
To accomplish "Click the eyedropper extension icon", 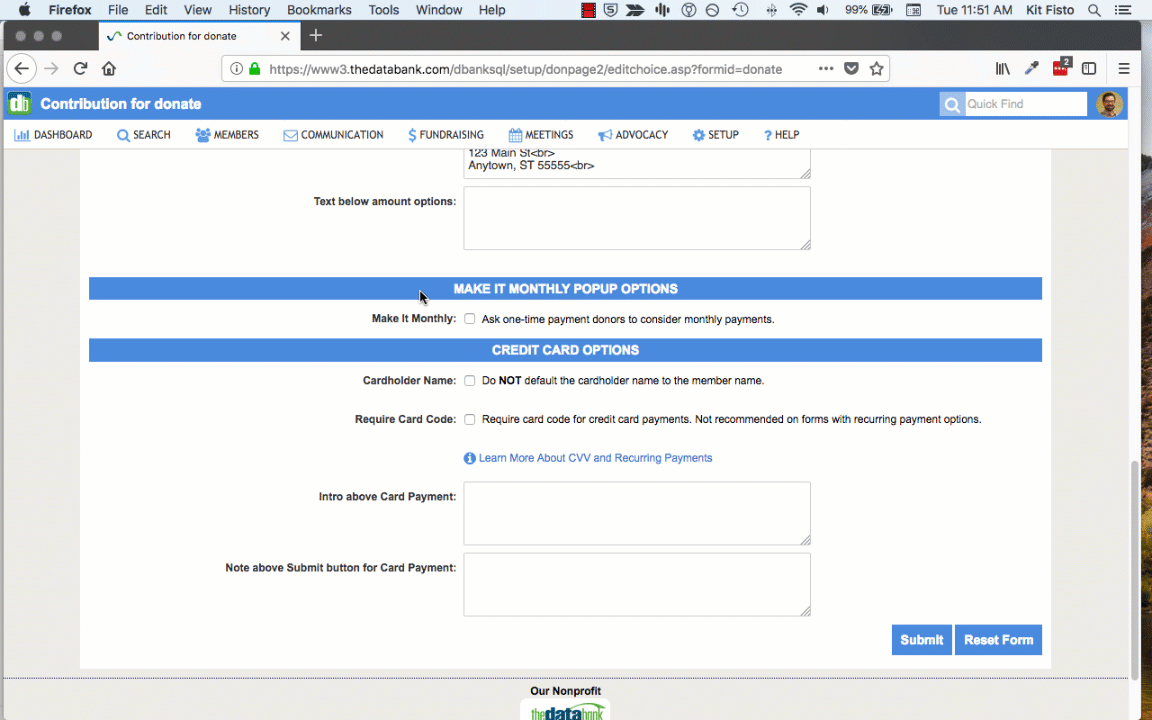I will pos(1032,68).
